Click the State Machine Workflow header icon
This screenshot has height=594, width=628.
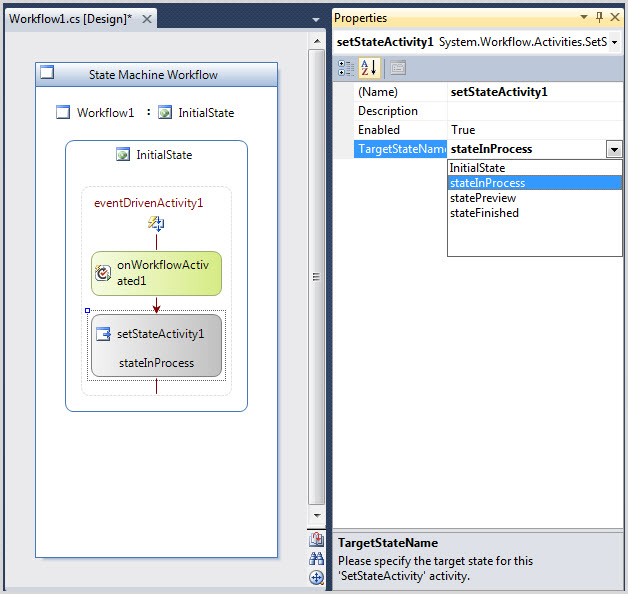(x=47, y=72)
